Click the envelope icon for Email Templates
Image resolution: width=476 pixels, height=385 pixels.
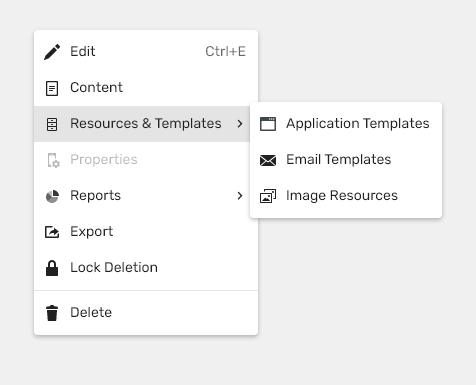click(x=268, y=160)
